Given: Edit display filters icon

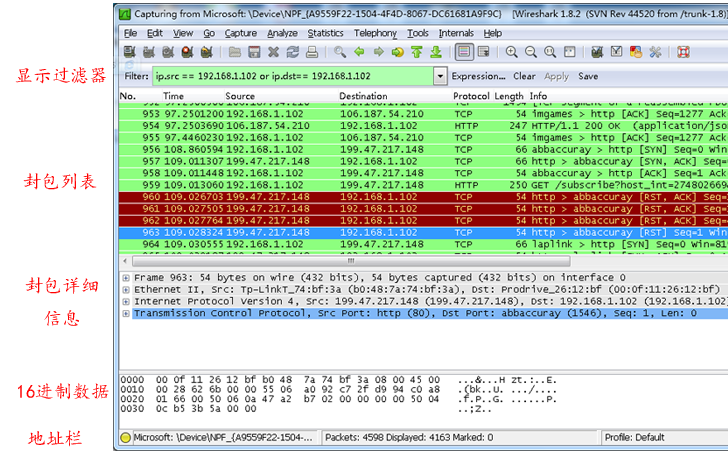Looking at the screenshot, I should tap(617, 52).
